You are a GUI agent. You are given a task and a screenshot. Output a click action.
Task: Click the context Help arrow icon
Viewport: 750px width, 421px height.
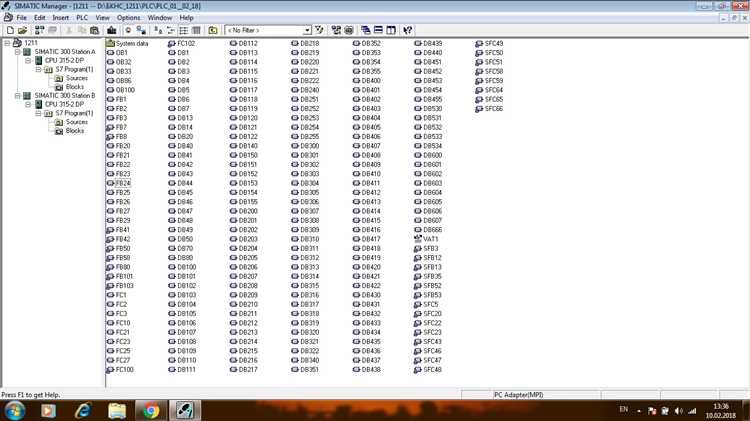click(408, 30)
